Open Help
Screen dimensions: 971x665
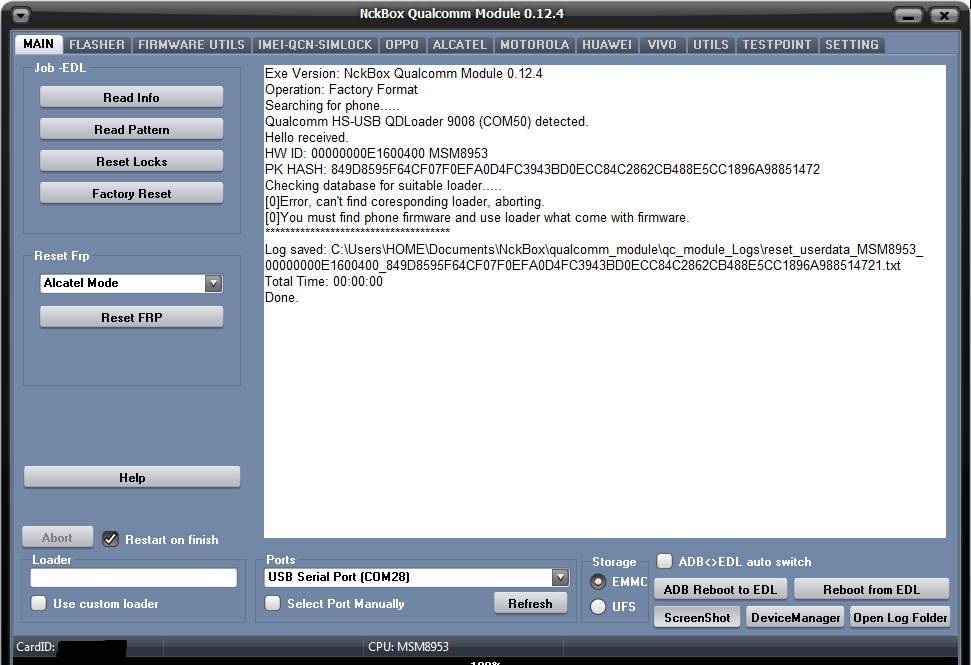132,477
